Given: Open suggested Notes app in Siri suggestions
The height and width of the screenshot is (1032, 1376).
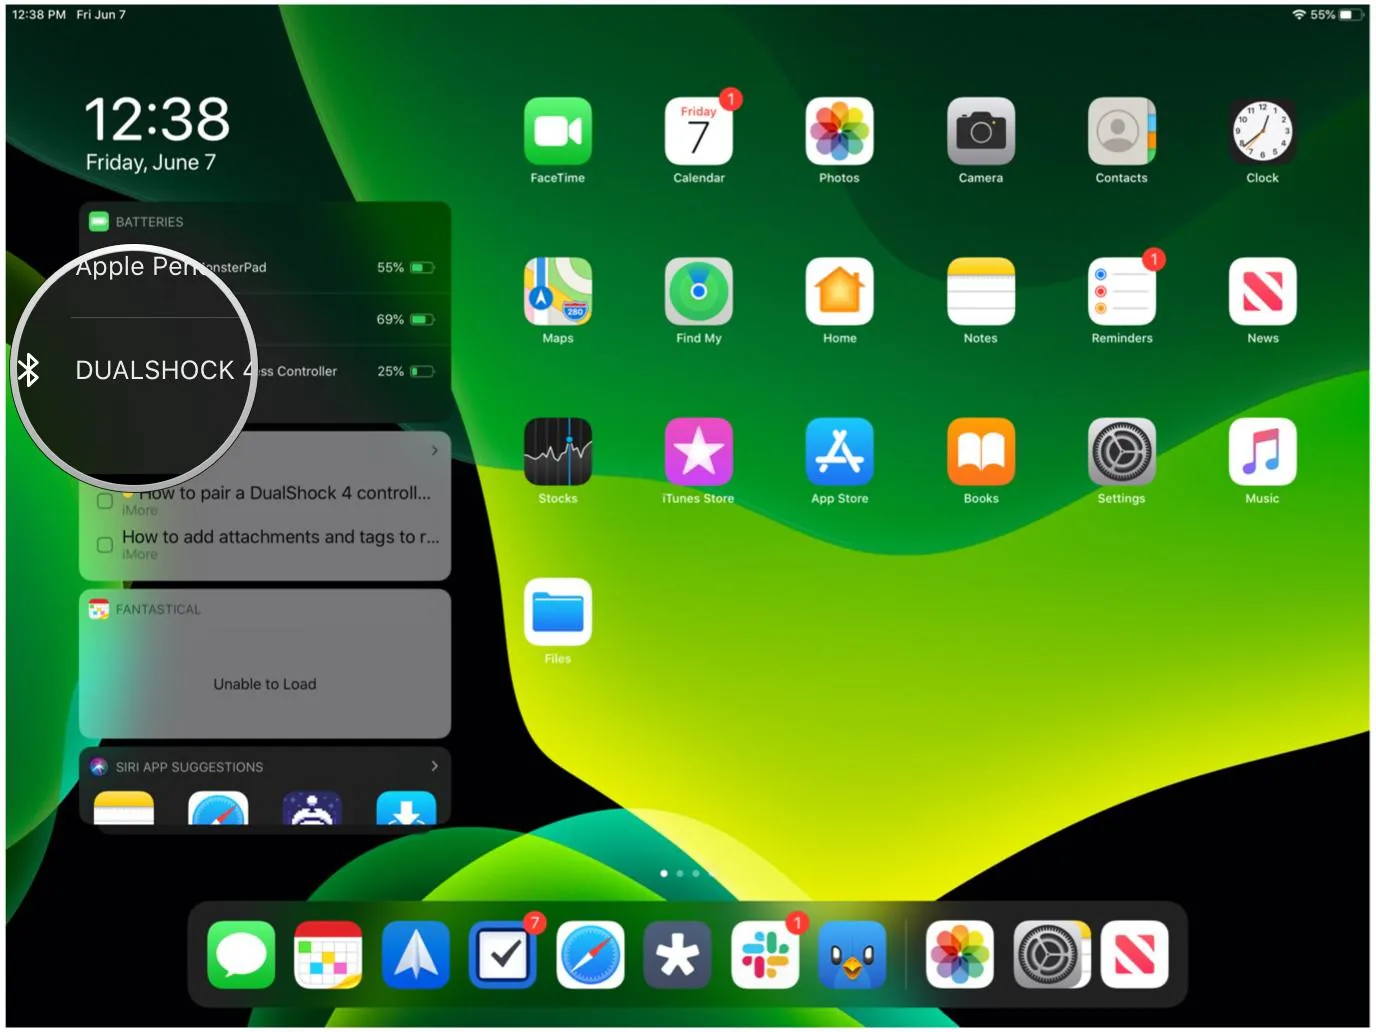Looking at the screenshot, I should tap(124, 808).
